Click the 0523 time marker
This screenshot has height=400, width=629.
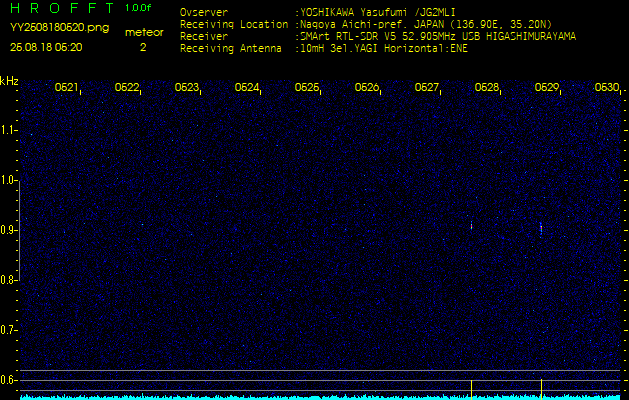coord(187,87)
